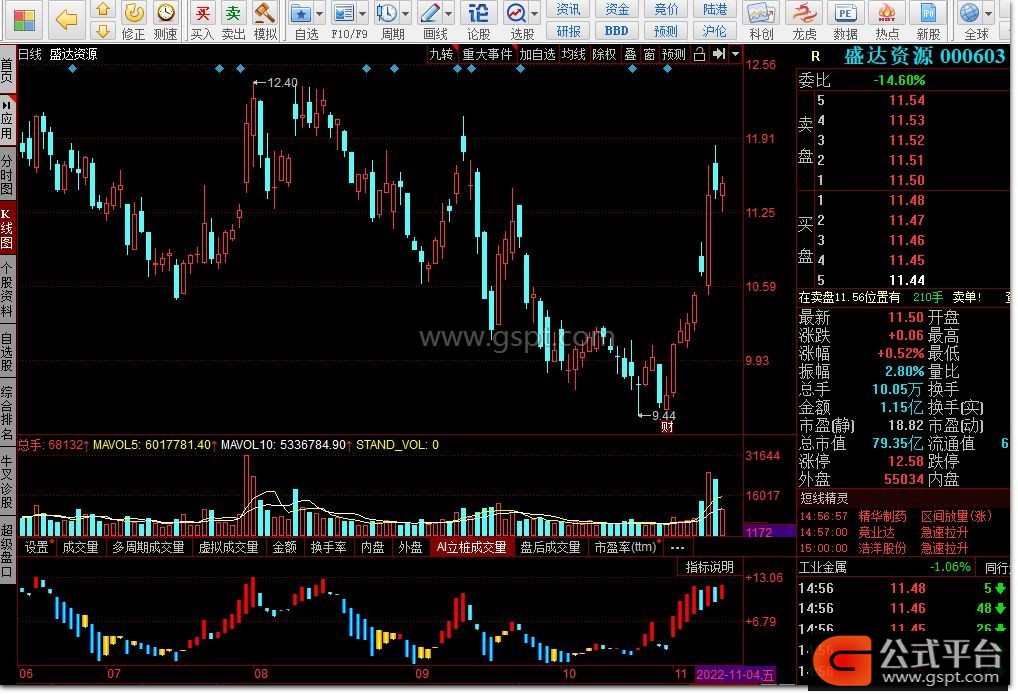Click the 周期 period clock icon

click(387, 12)
